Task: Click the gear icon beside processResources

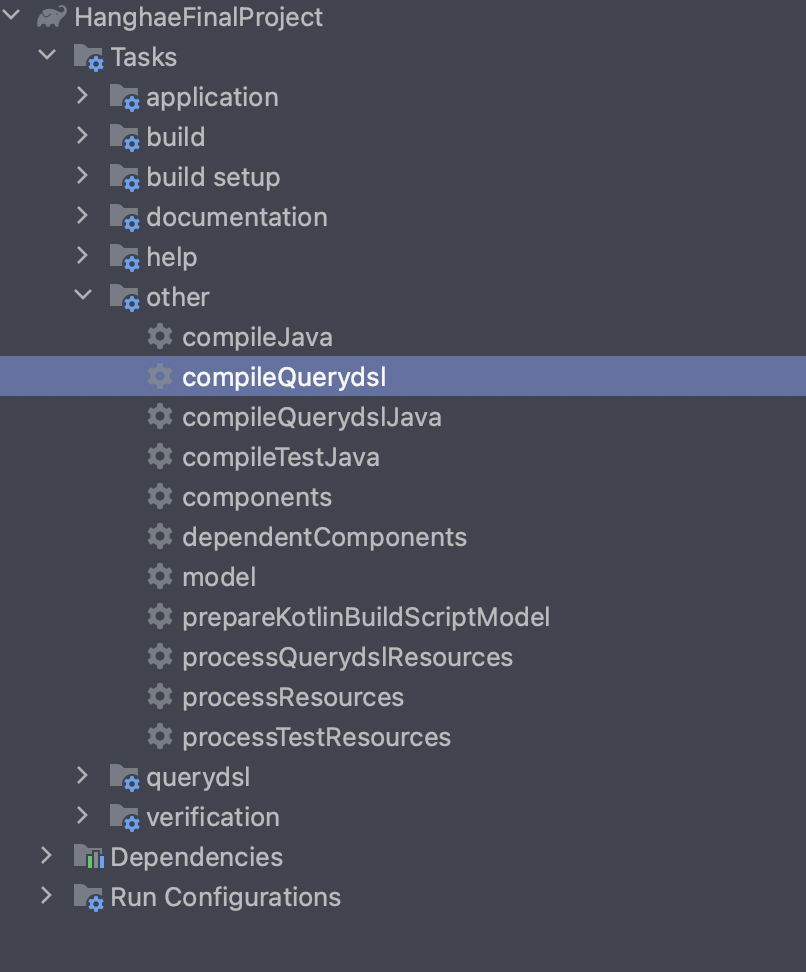Action: click(160, 696)
